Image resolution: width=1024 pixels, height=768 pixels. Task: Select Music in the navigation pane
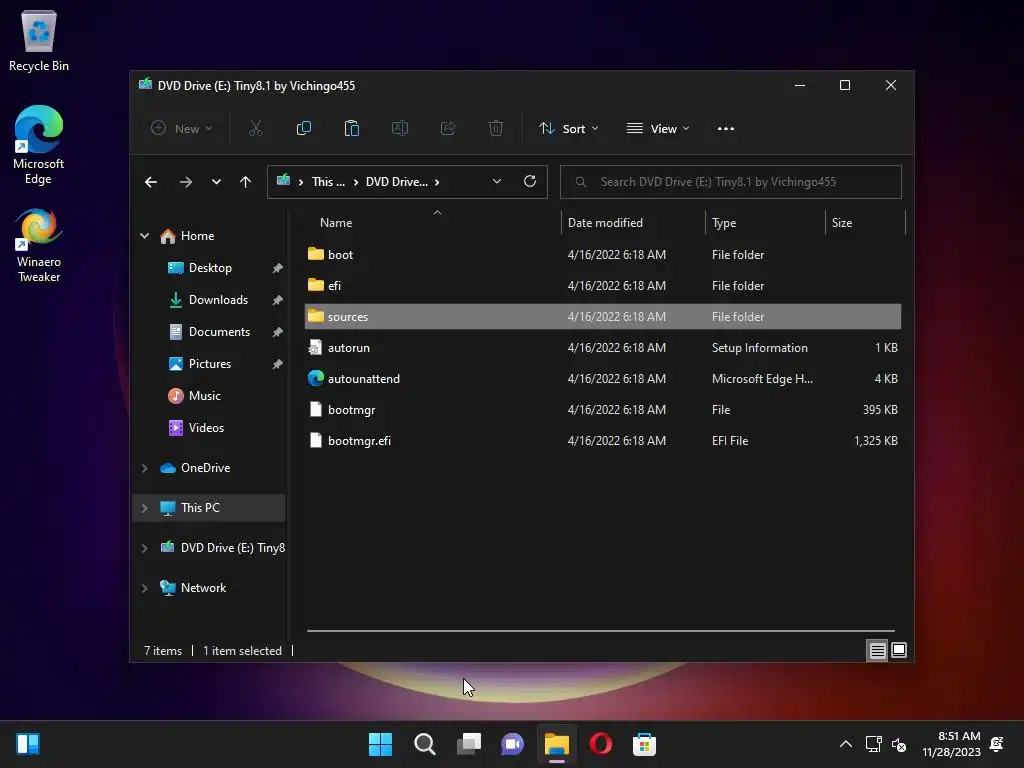coord(204,396)
